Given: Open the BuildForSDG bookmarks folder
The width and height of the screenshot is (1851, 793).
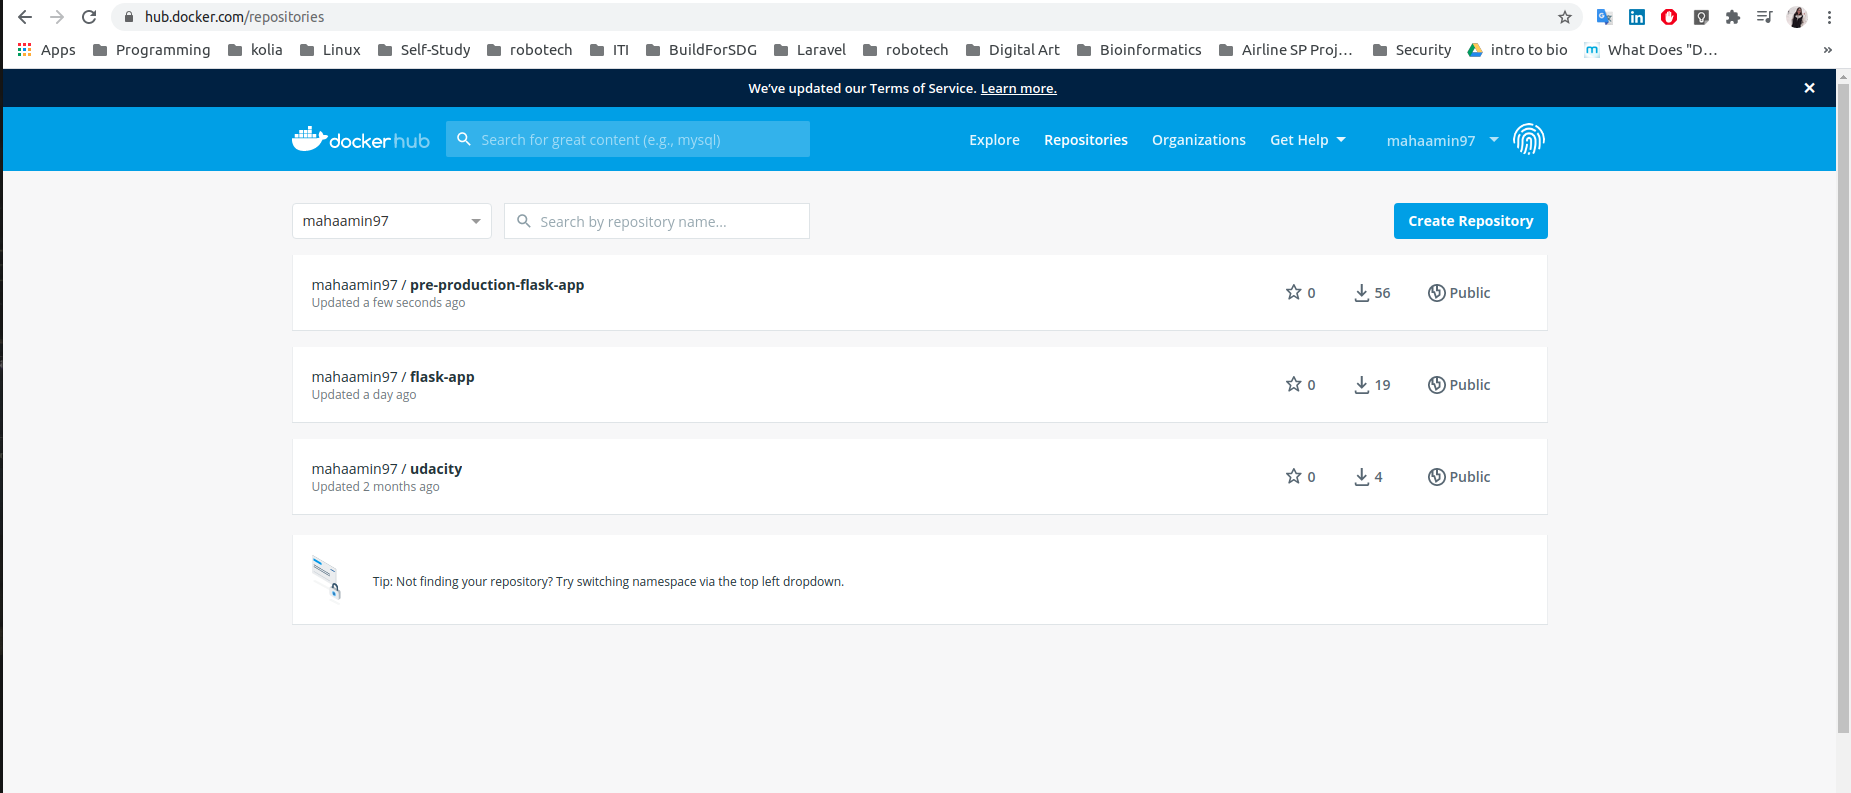Looking at the screenshot, I should click(x=701, y=50).
